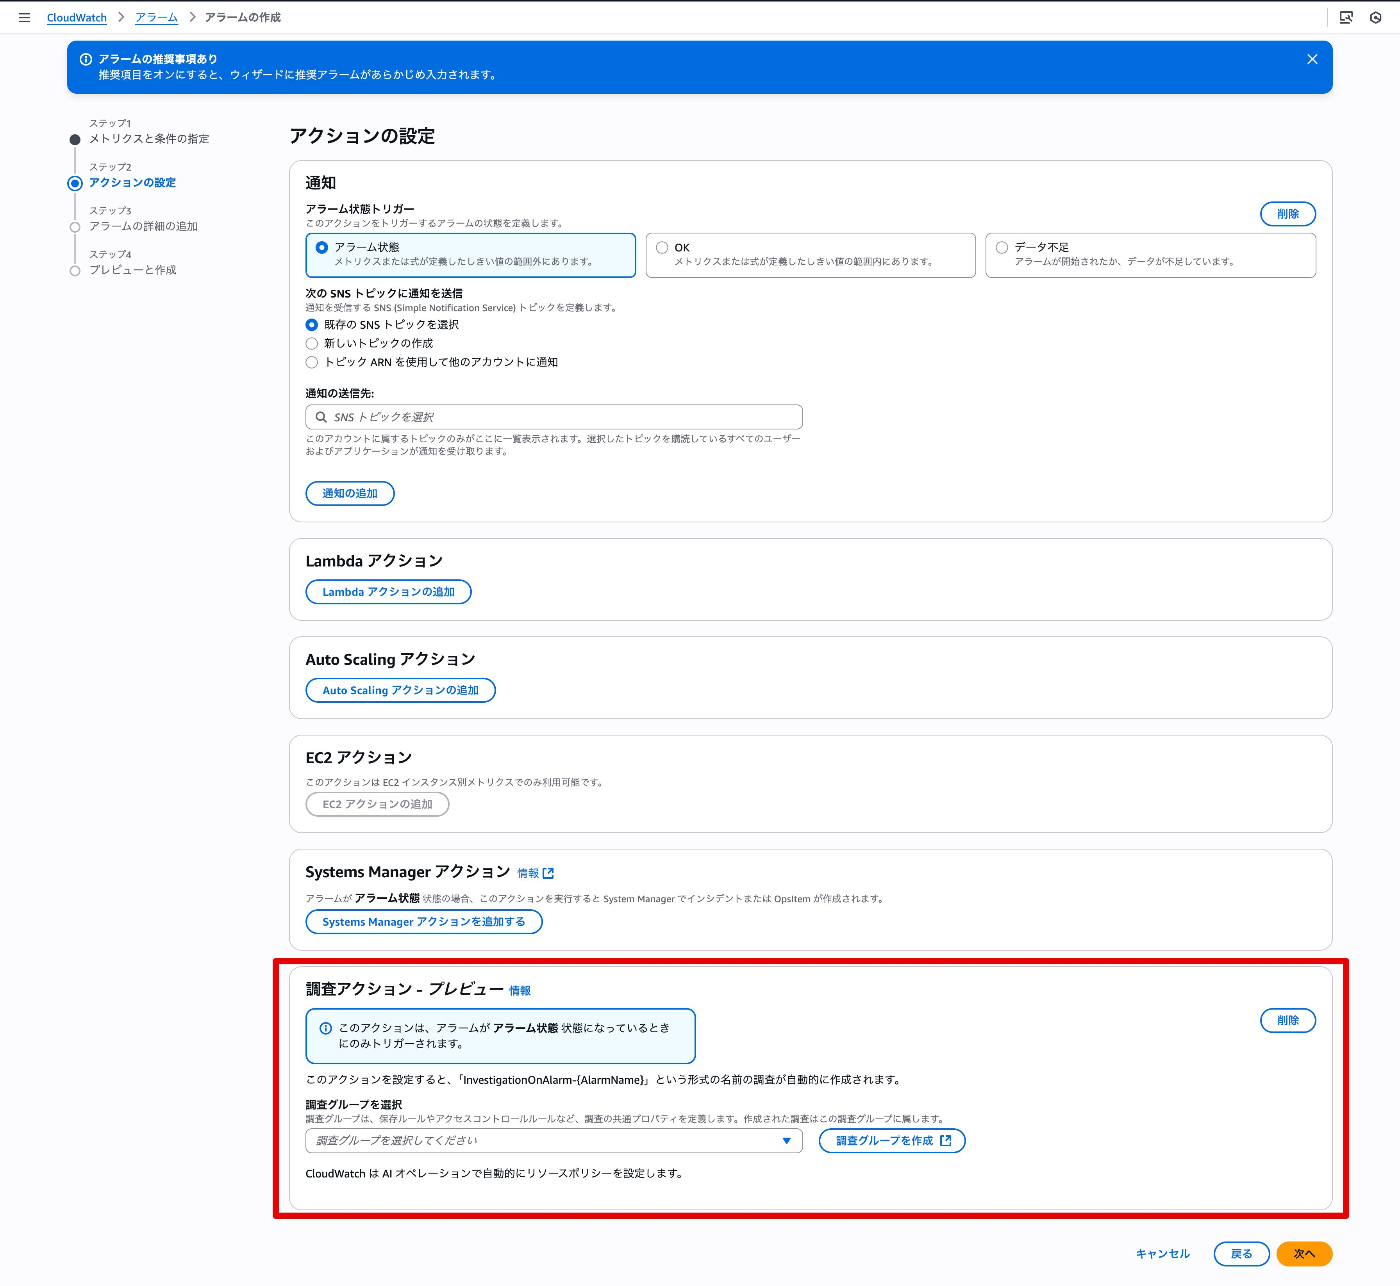This screenshot has width=1400, height=1286.
Task: Click Auto Scaling アクションの追加 button
Action: pos(400,690)
